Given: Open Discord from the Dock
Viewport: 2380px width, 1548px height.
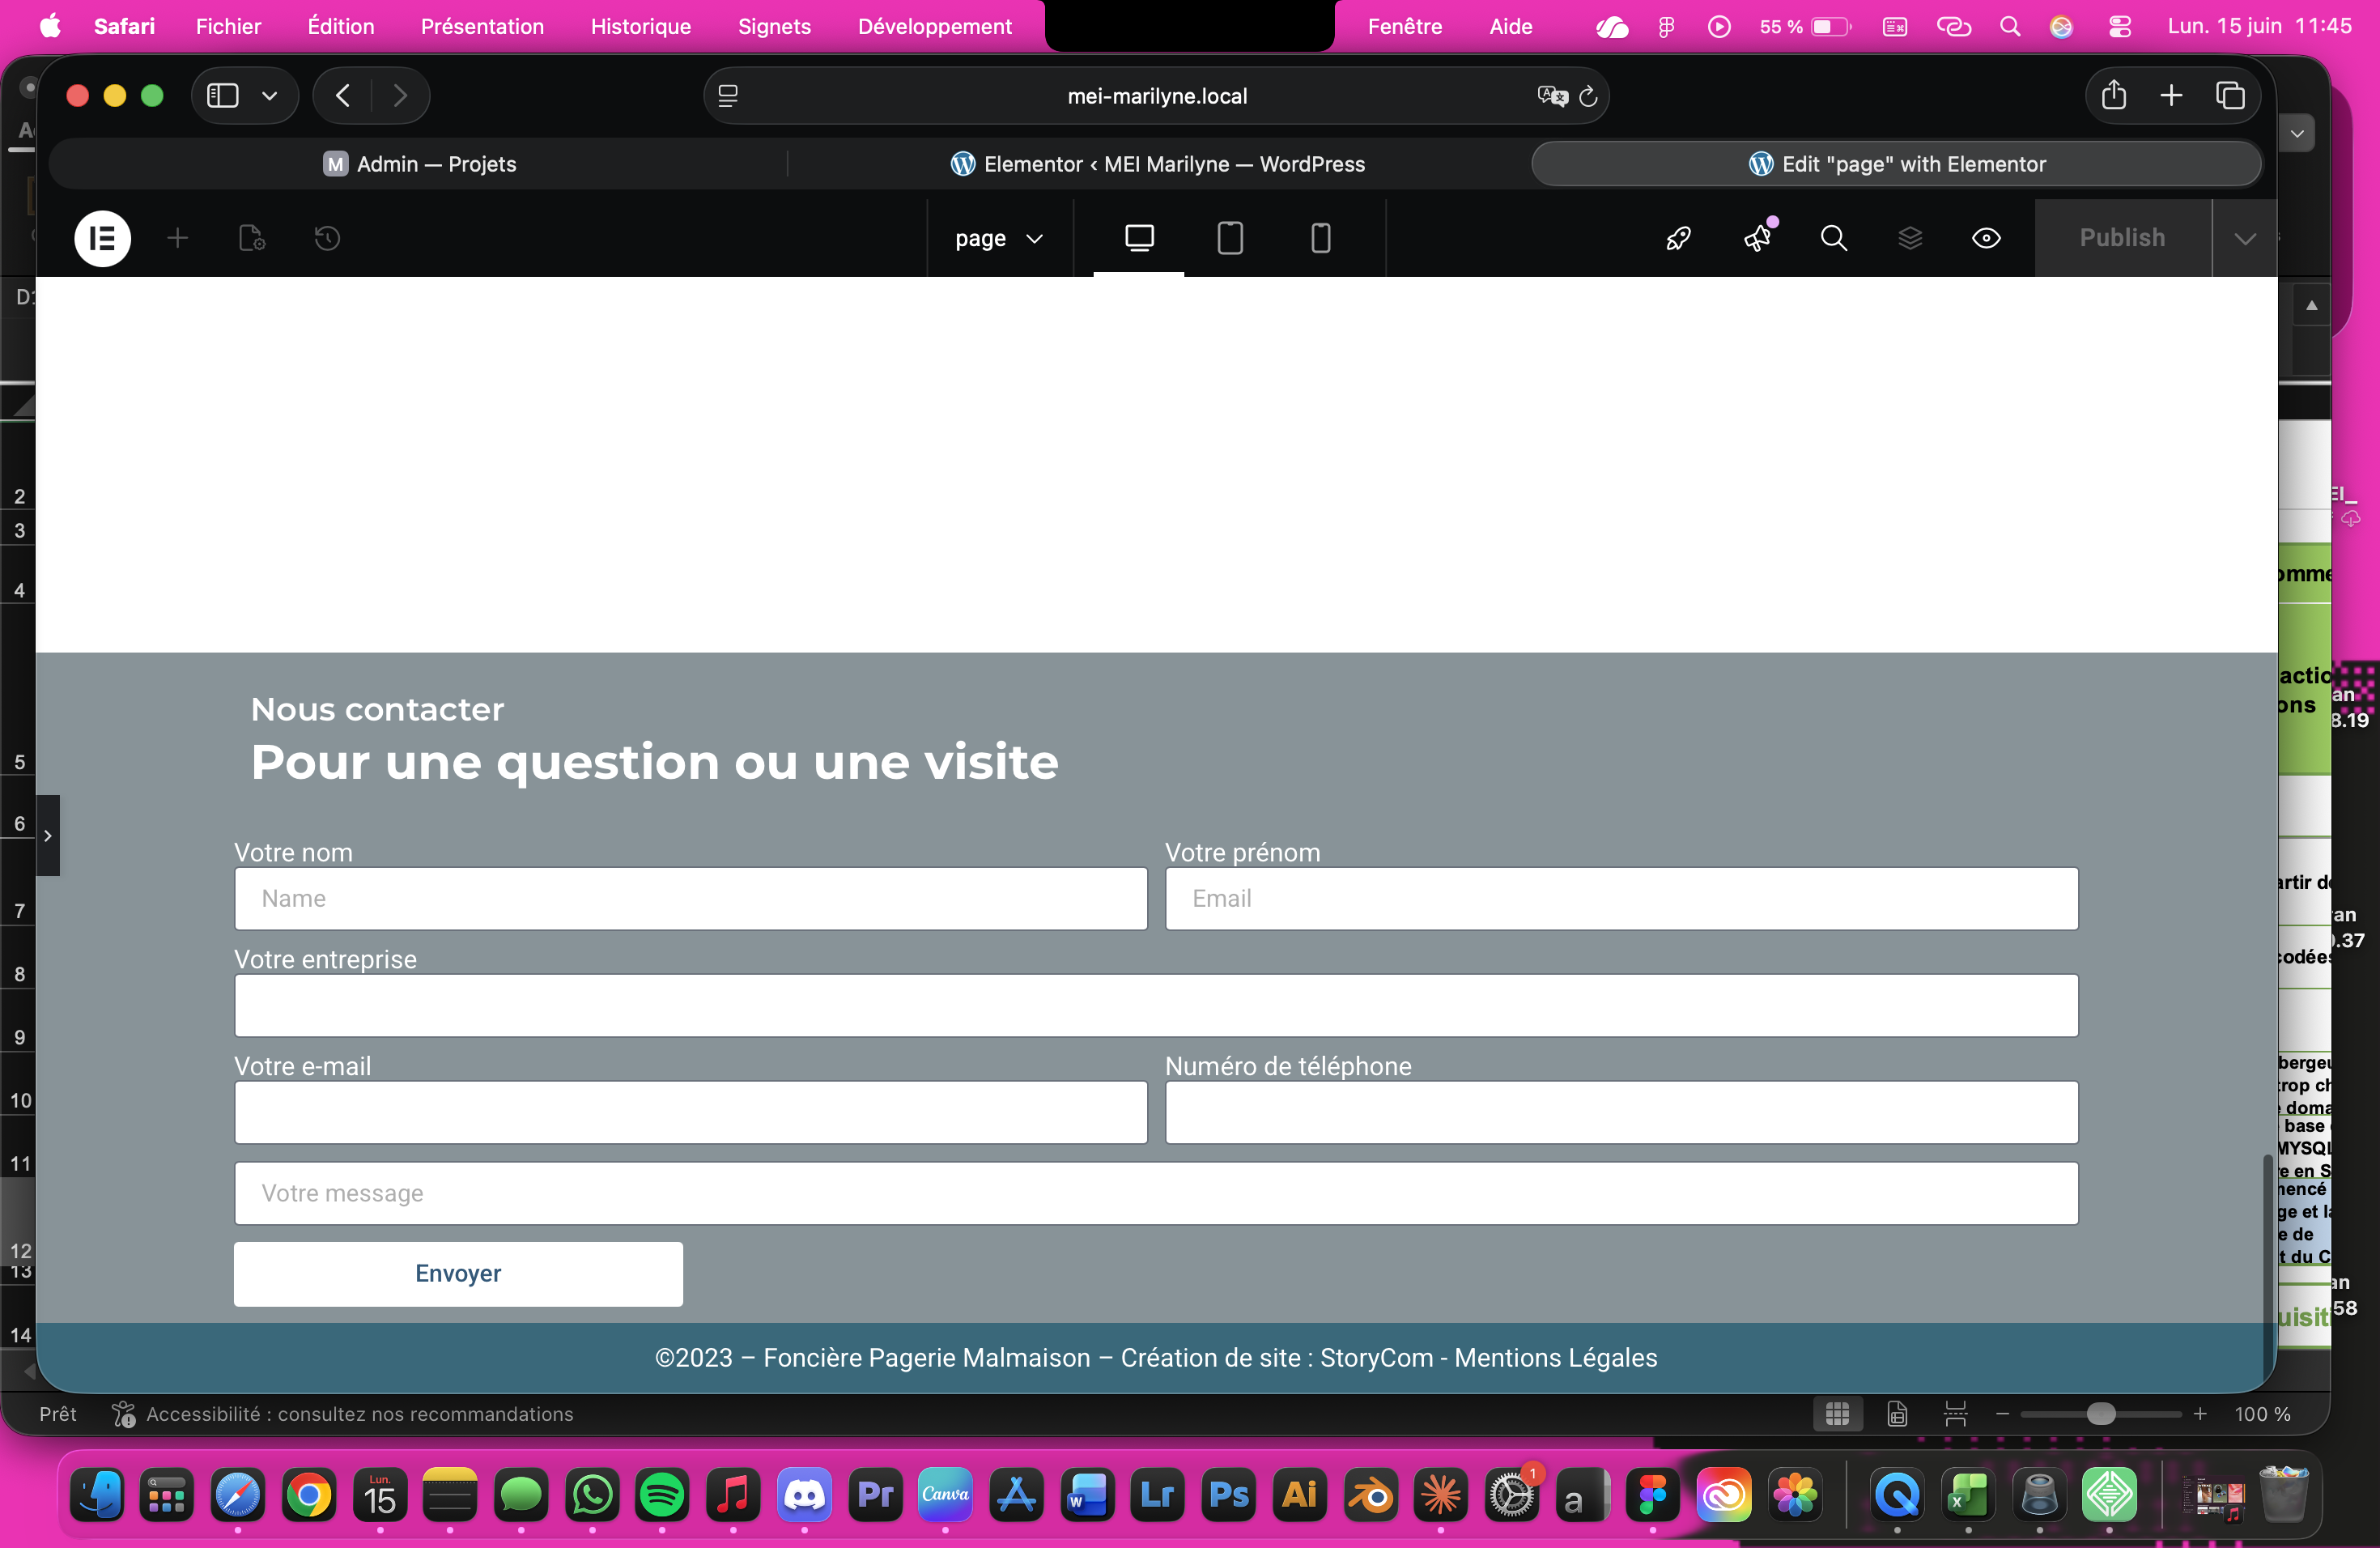Looking at the screenshot, I should 804,1495.
